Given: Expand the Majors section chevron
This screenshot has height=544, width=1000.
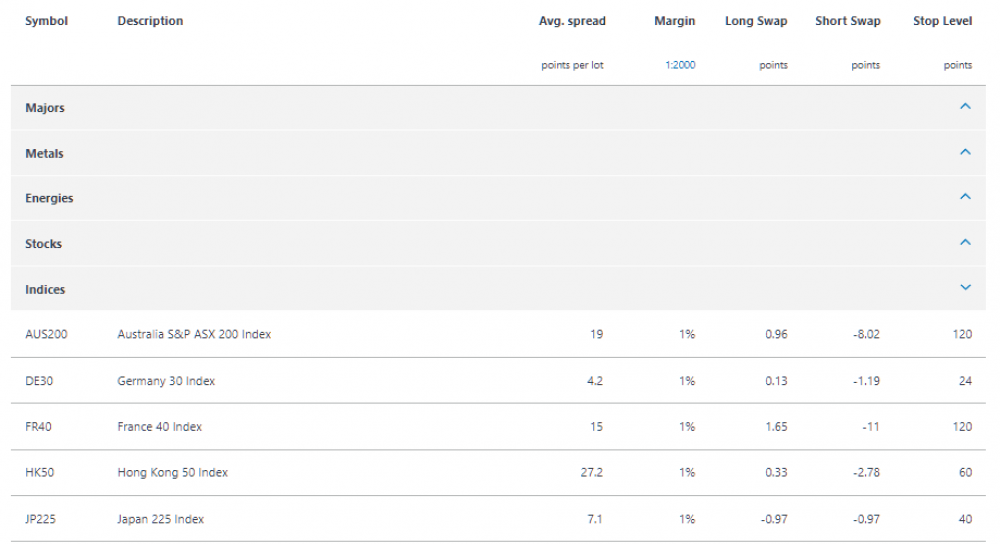Looking at the screenshot, I should (x=965, y=107).
